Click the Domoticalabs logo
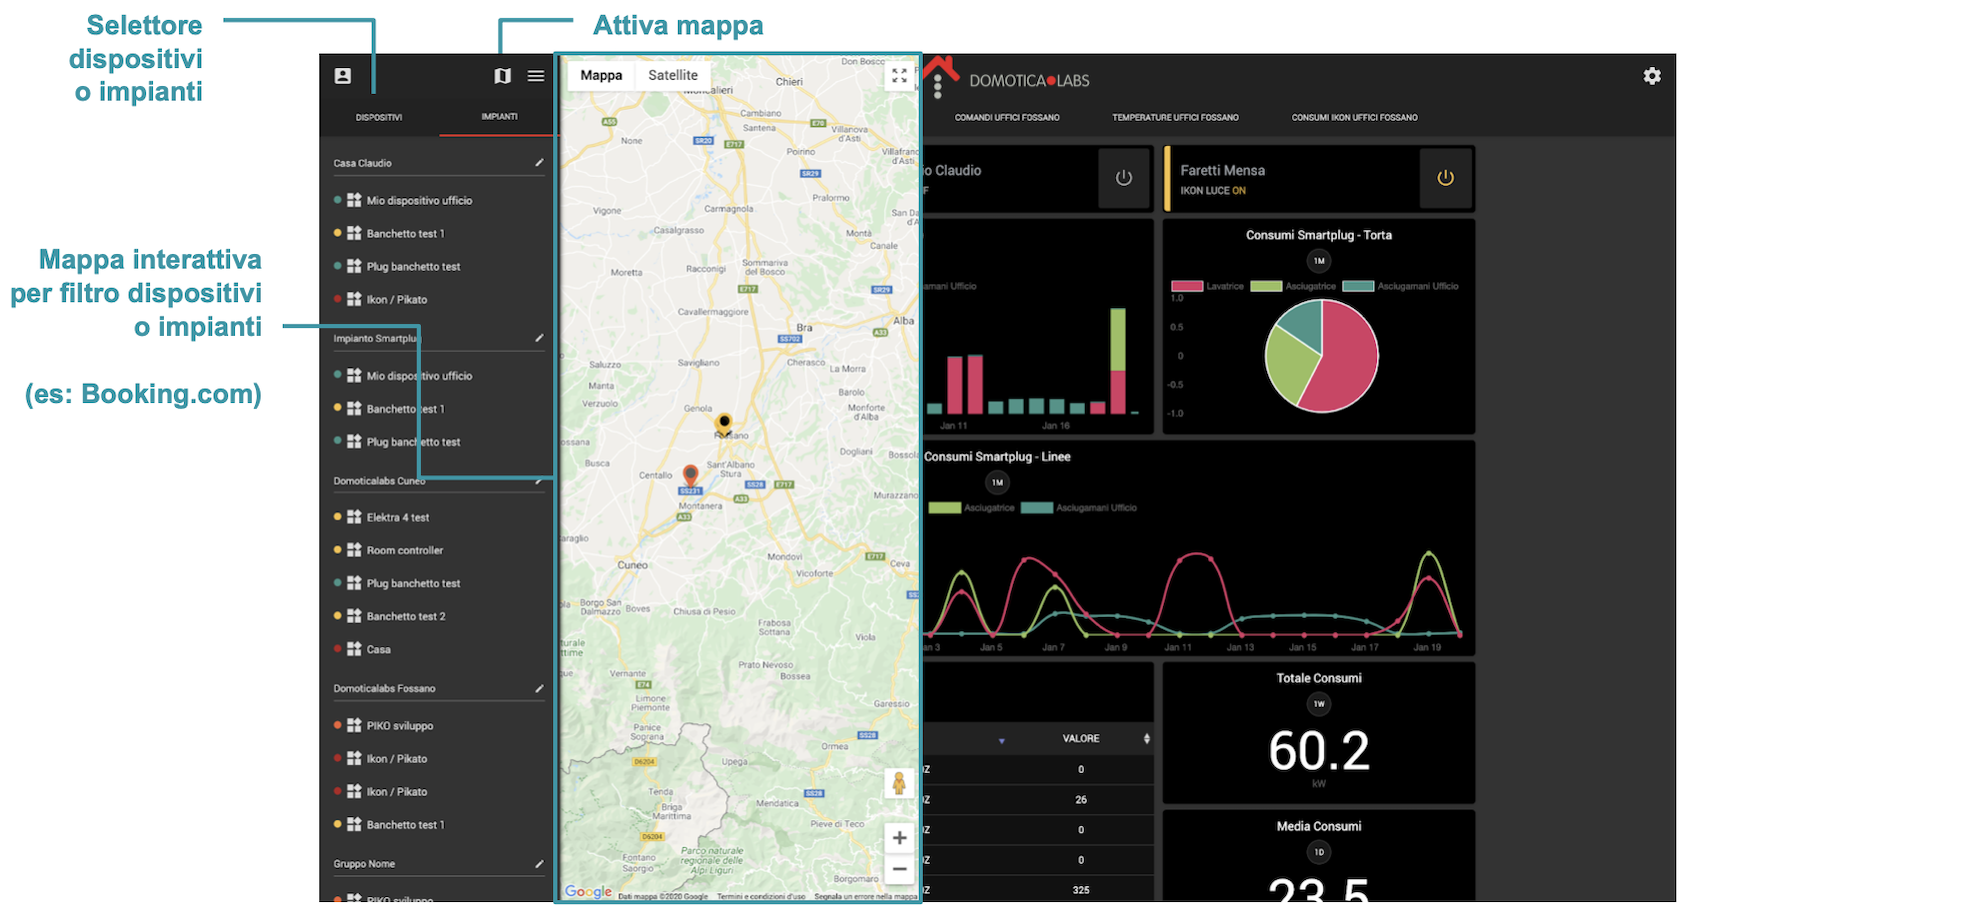1962x915 pixels. [x=1029, y=80]
